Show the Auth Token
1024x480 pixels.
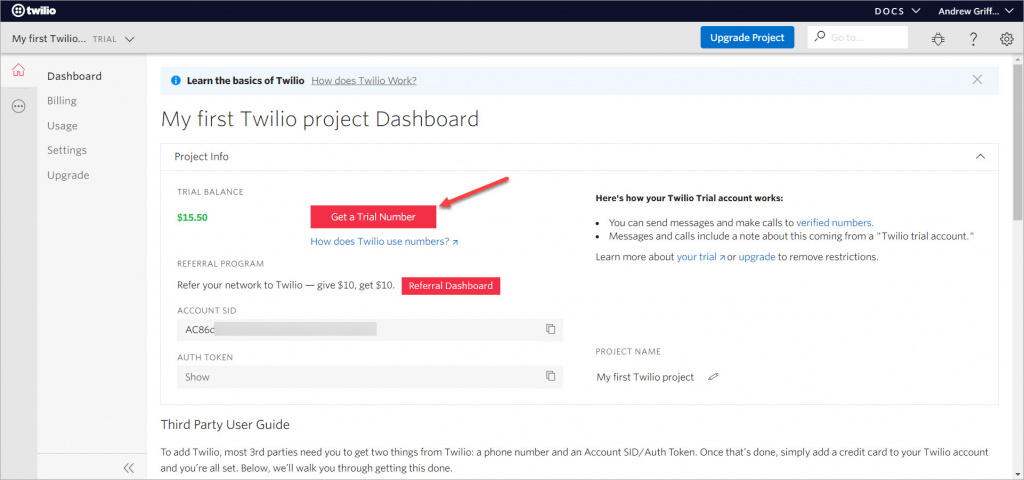coord(197,377)
